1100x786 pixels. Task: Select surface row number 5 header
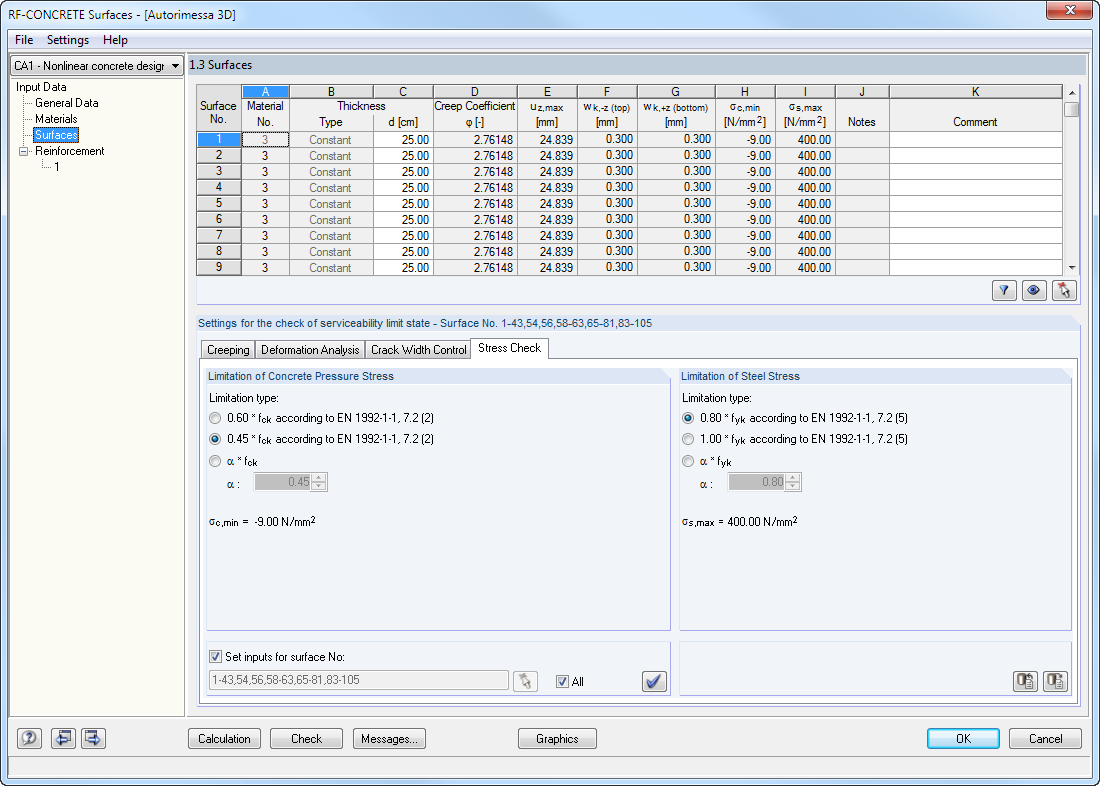click(219, 204)
